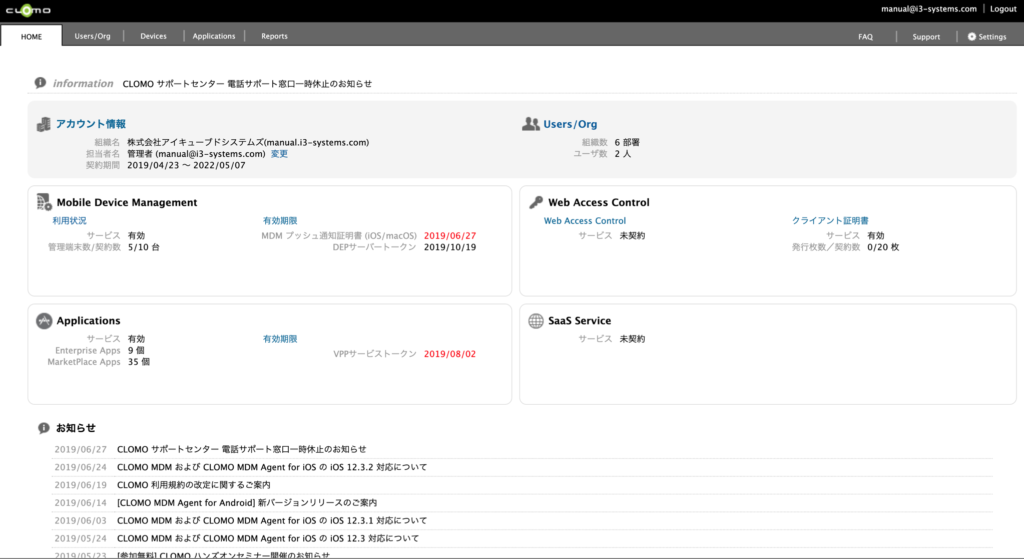Open the アカウント情報 link
The image size is (1024, 559).
click(91, 123)
